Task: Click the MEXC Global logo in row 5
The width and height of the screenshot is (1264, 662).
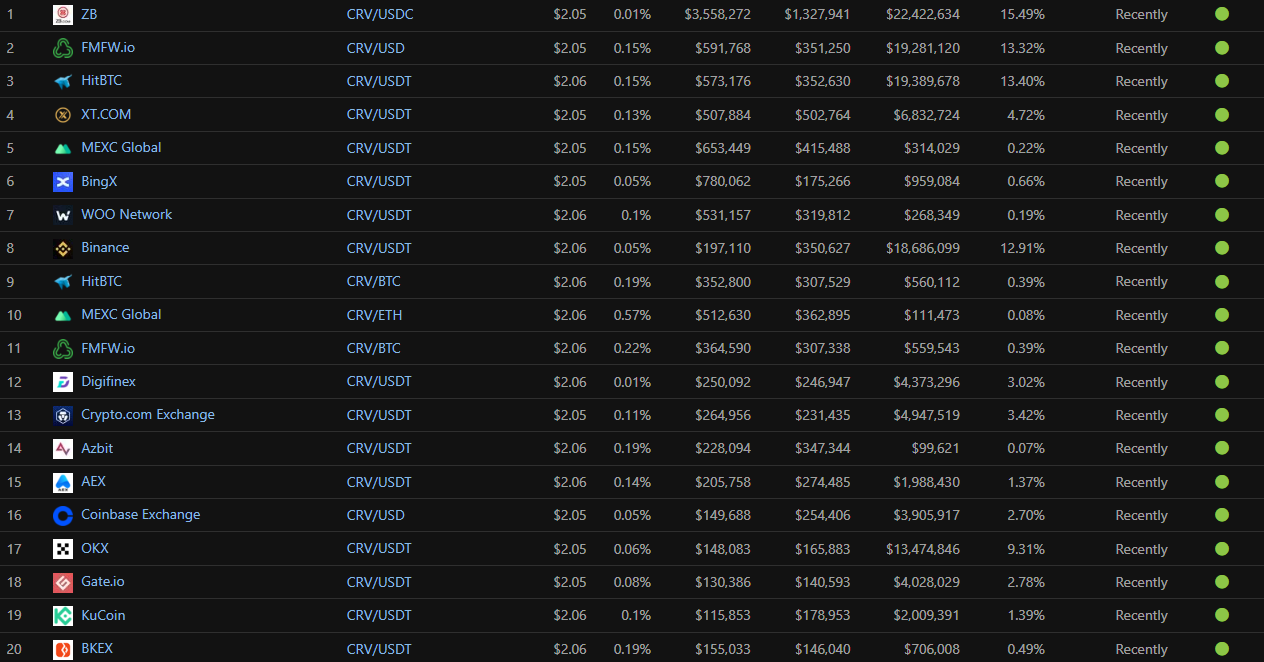Action: coord(63,148)
